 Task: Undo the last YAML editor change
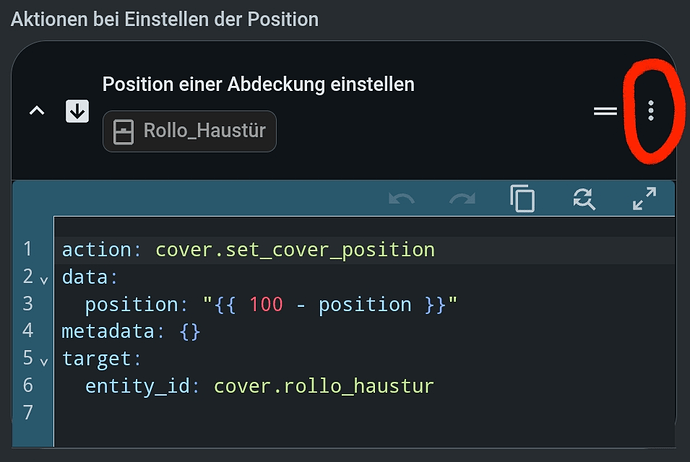(x=401, y=199)
